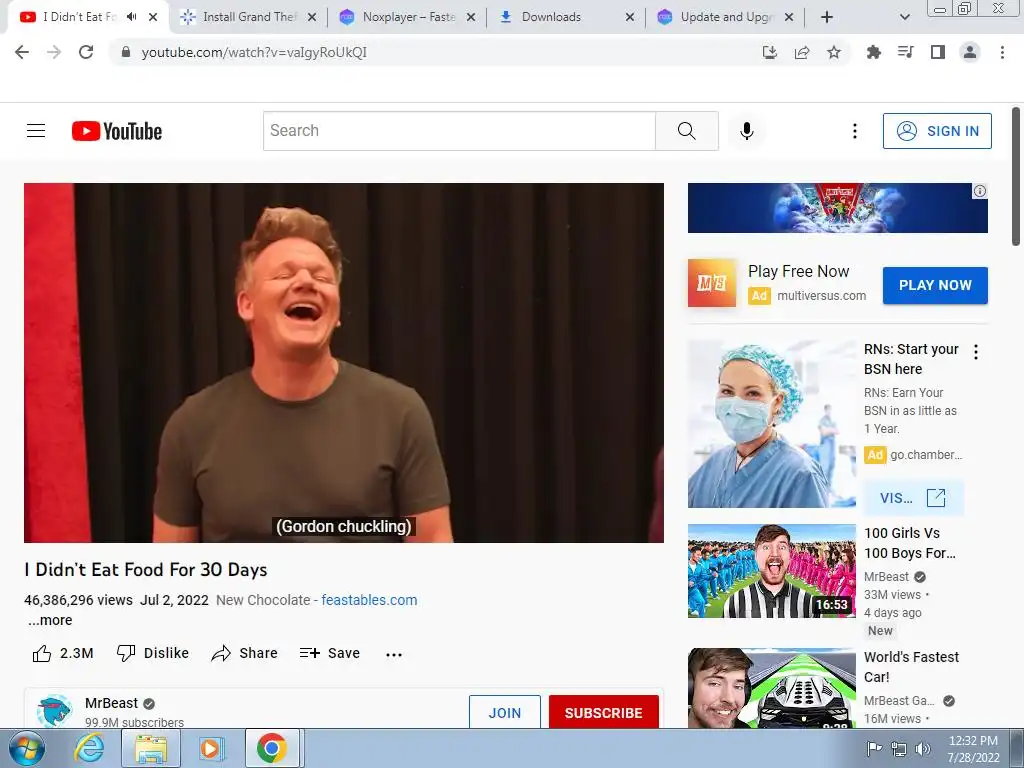
Task: Click the ad info icon on banner
Action: [980, 191]
